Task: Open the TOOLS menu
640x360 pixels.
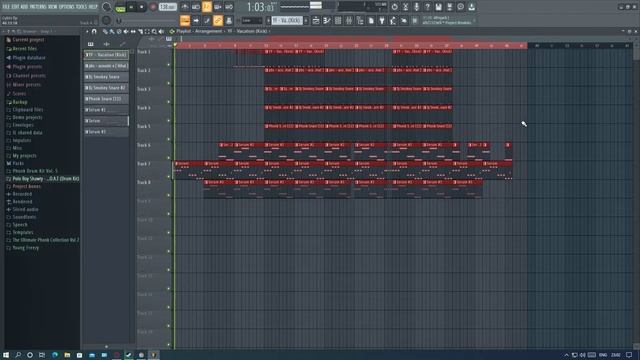Action: (81, 7)
